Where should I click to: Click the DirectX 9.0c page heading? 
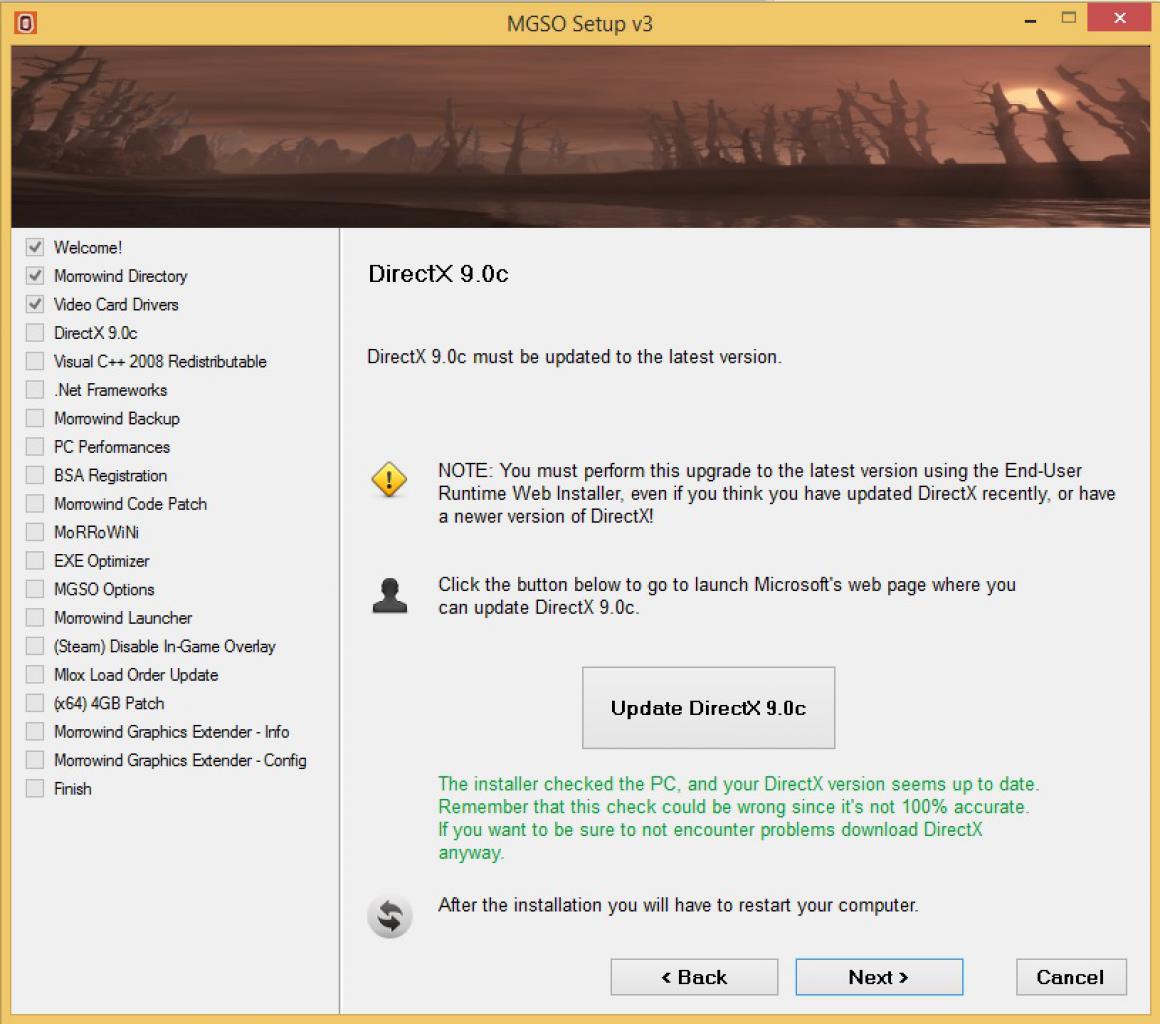coord(438,274)
